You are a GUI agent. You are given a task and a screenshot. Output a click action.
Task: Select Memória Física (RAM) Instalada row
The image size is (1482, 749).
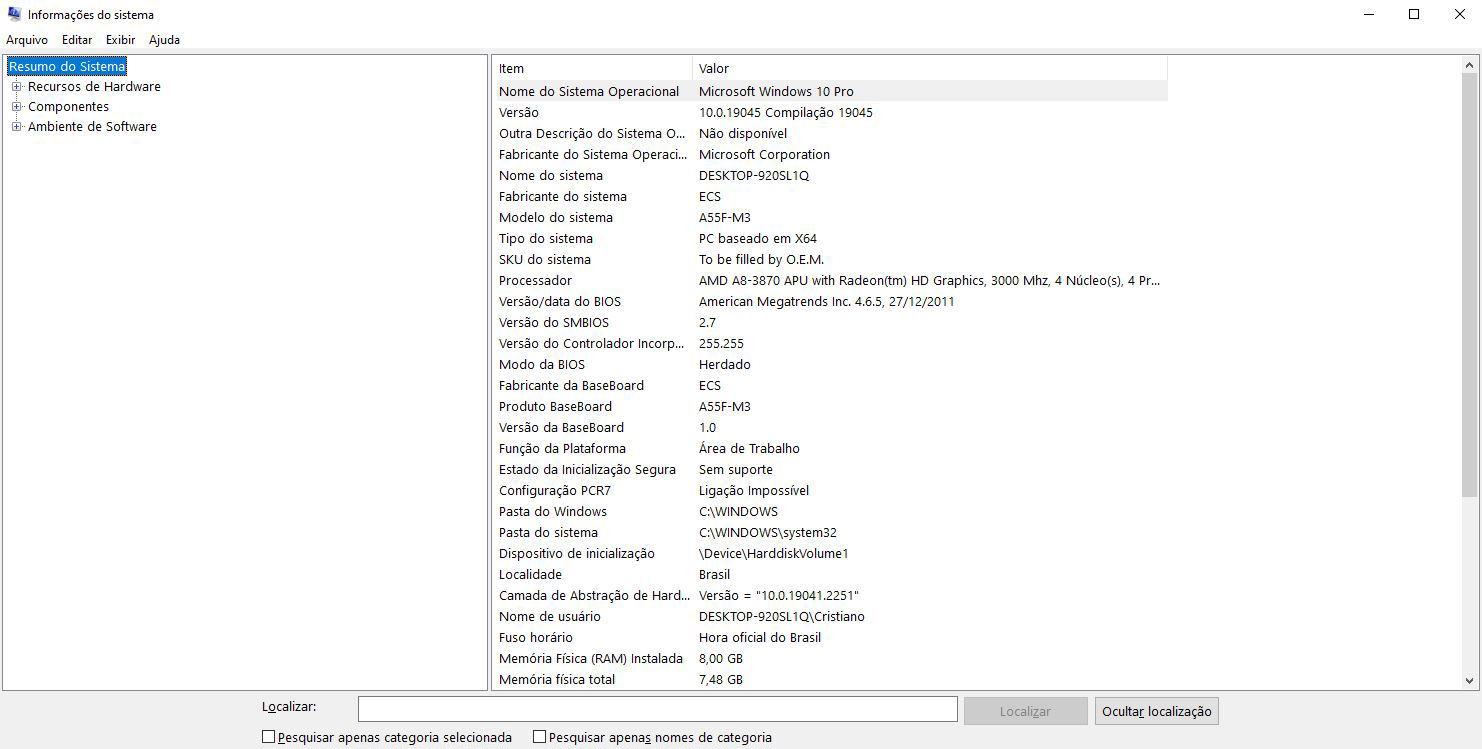[830, 658]
